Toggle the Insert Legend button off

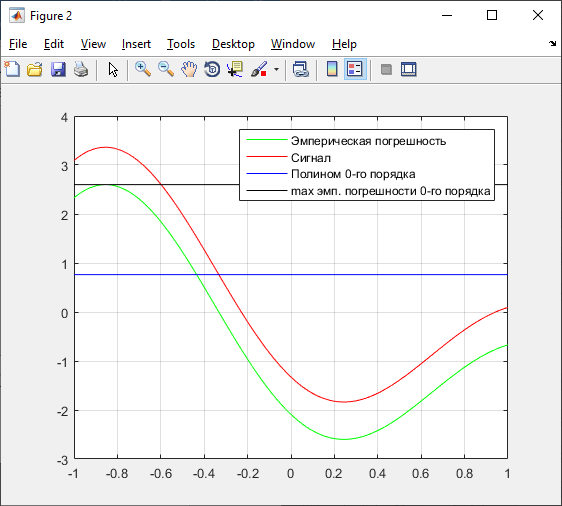pyautogui.click(x=355, y=69)
